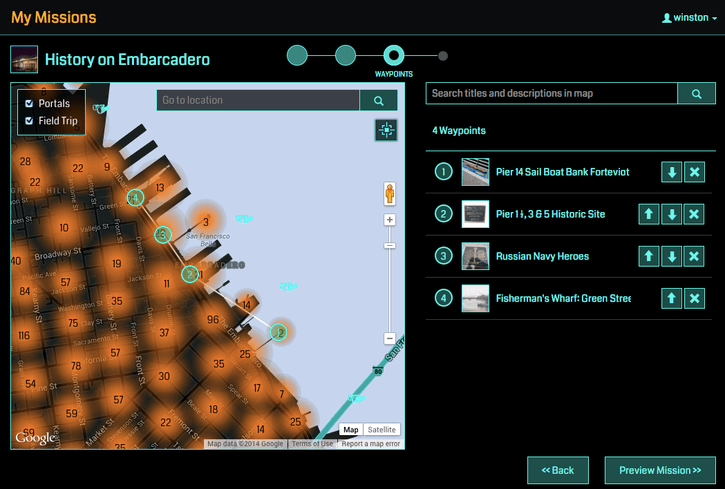Drop the Street View pegman icon
The height and width of the screenshot is (489, 725).
390,194
